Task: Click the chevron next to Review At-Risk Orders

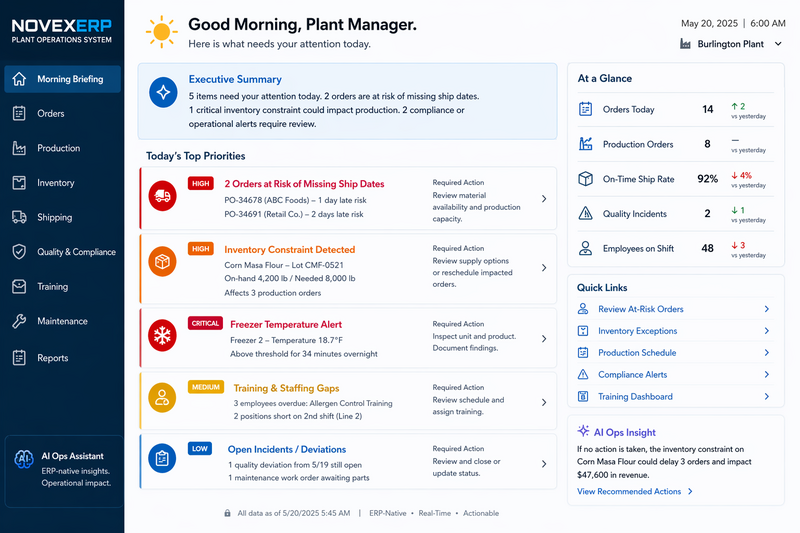Action: point(766,309)
